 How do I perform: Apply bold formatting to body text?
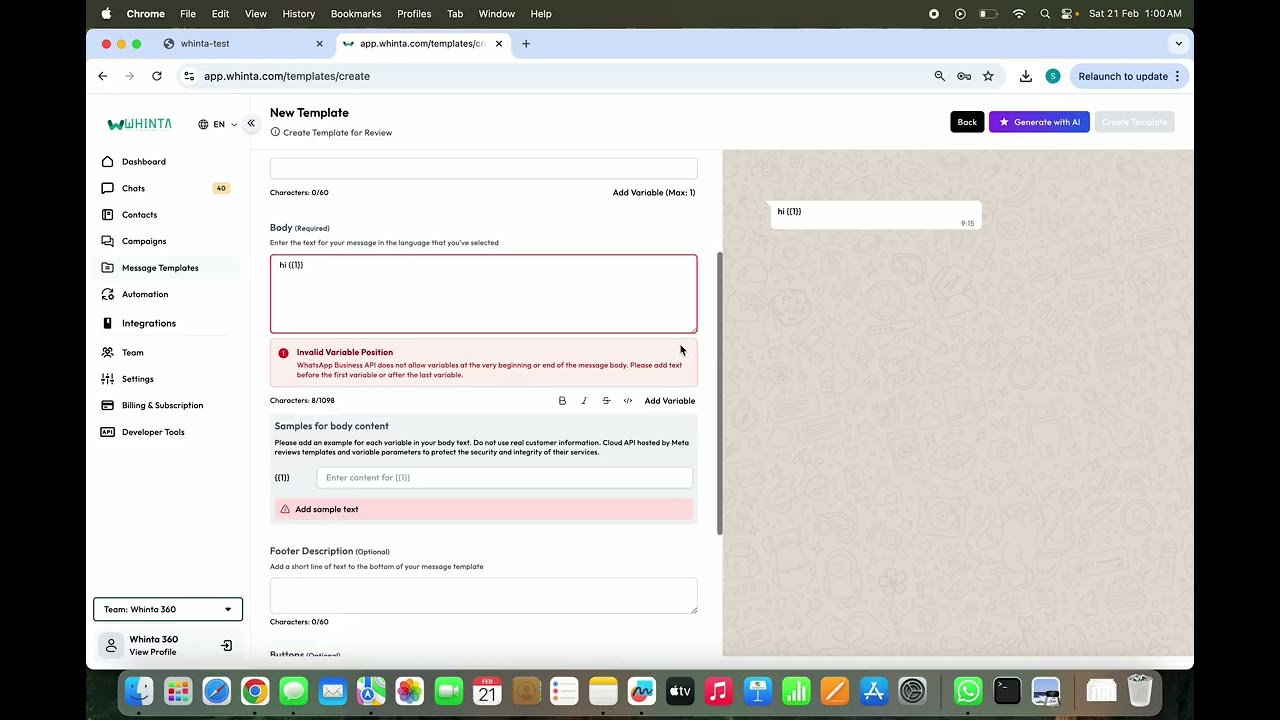coord(562,401)
